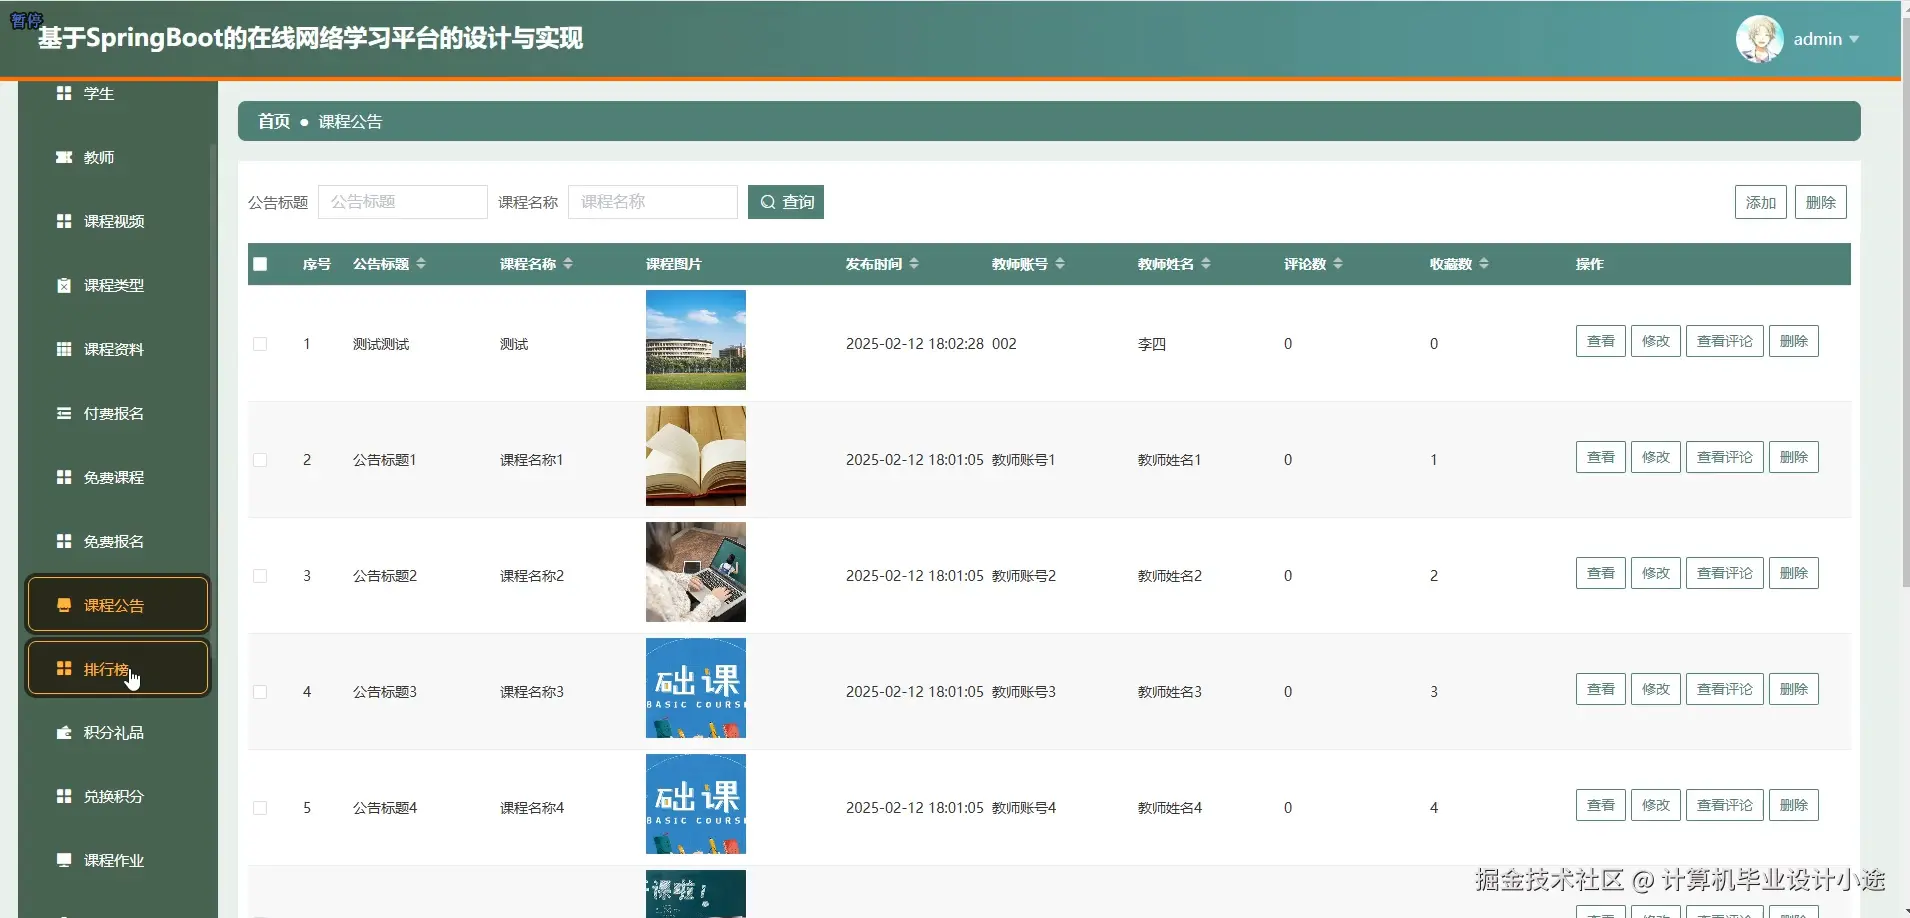The image size is (1910, 918).
Task: Click the 添加 button to add announcement
Action: pyautogui.click(x=1761, y=201)
